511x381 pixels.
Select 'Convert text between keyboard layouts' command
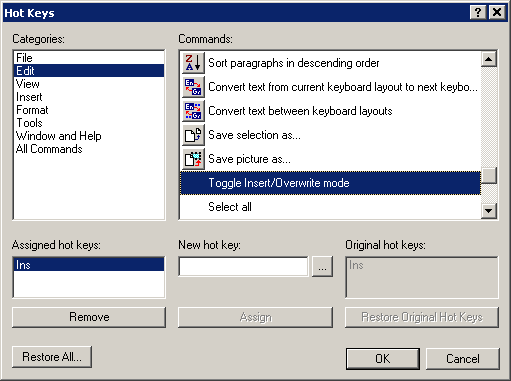point(330,111)
